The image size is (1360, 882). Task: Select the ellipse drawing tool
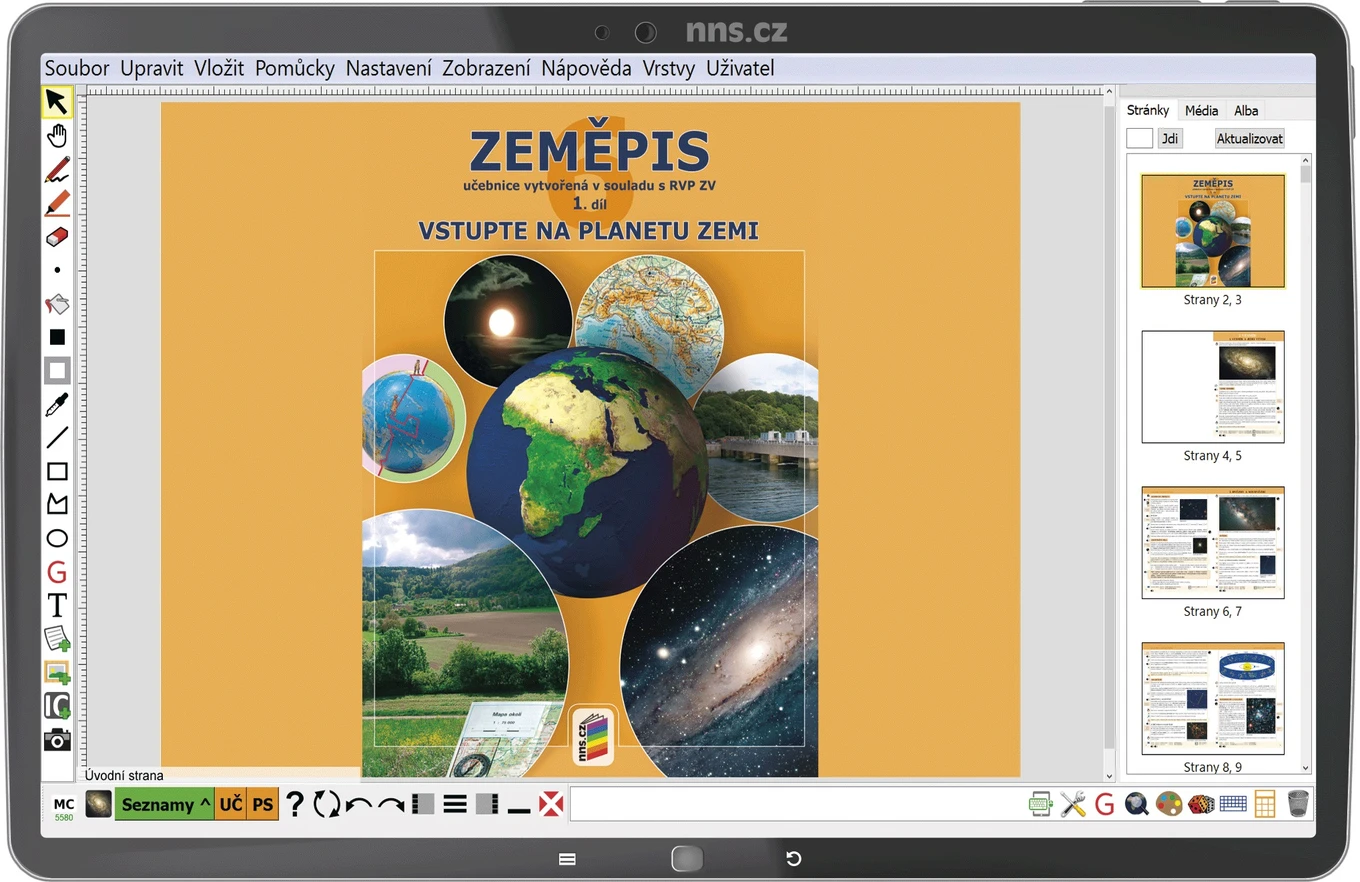point(57,539)
